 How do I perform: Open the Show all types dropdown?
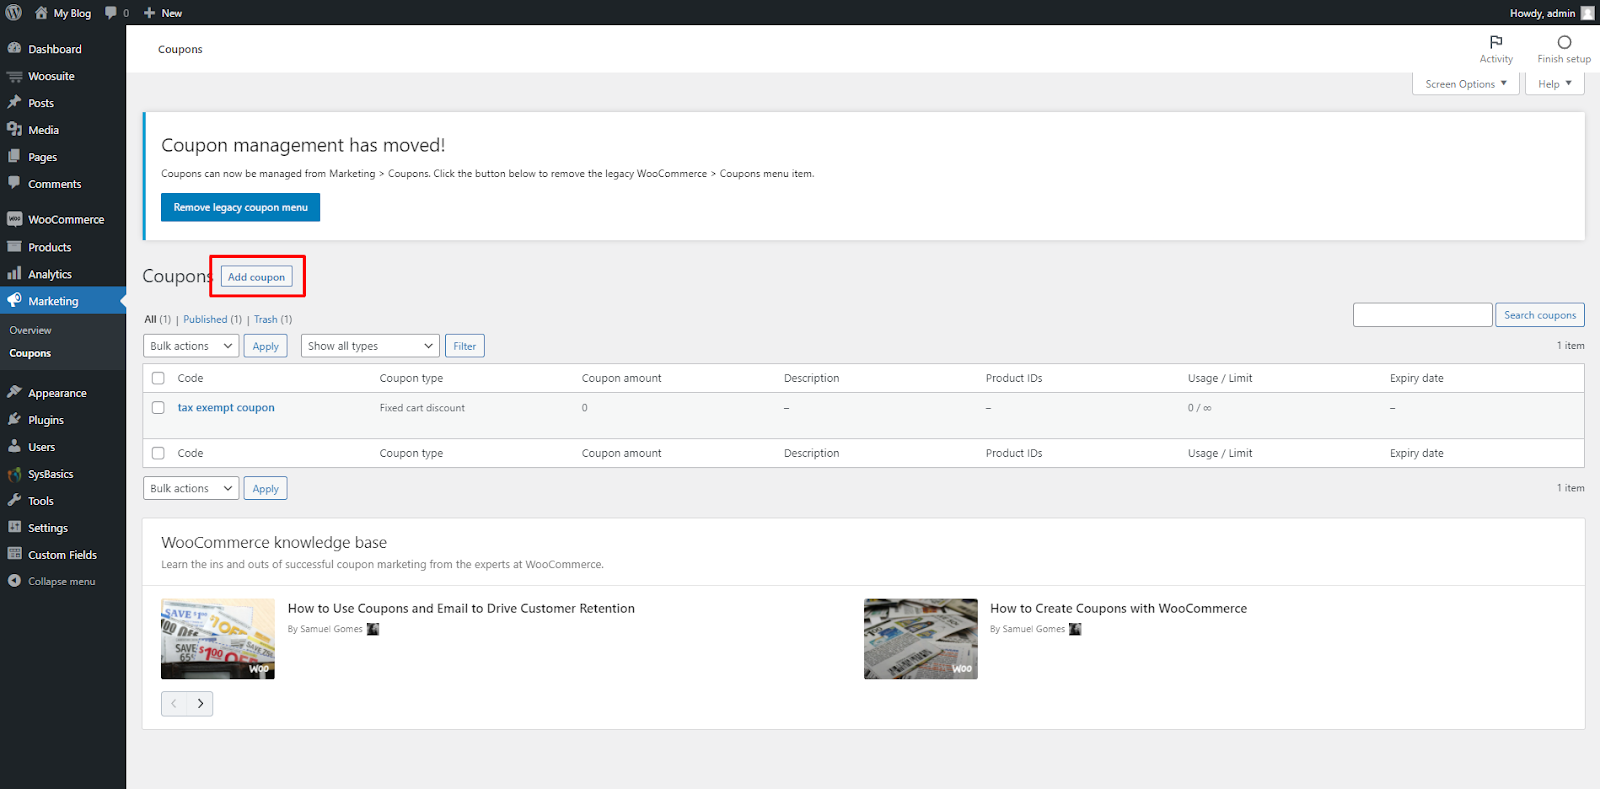click(370, 346)
